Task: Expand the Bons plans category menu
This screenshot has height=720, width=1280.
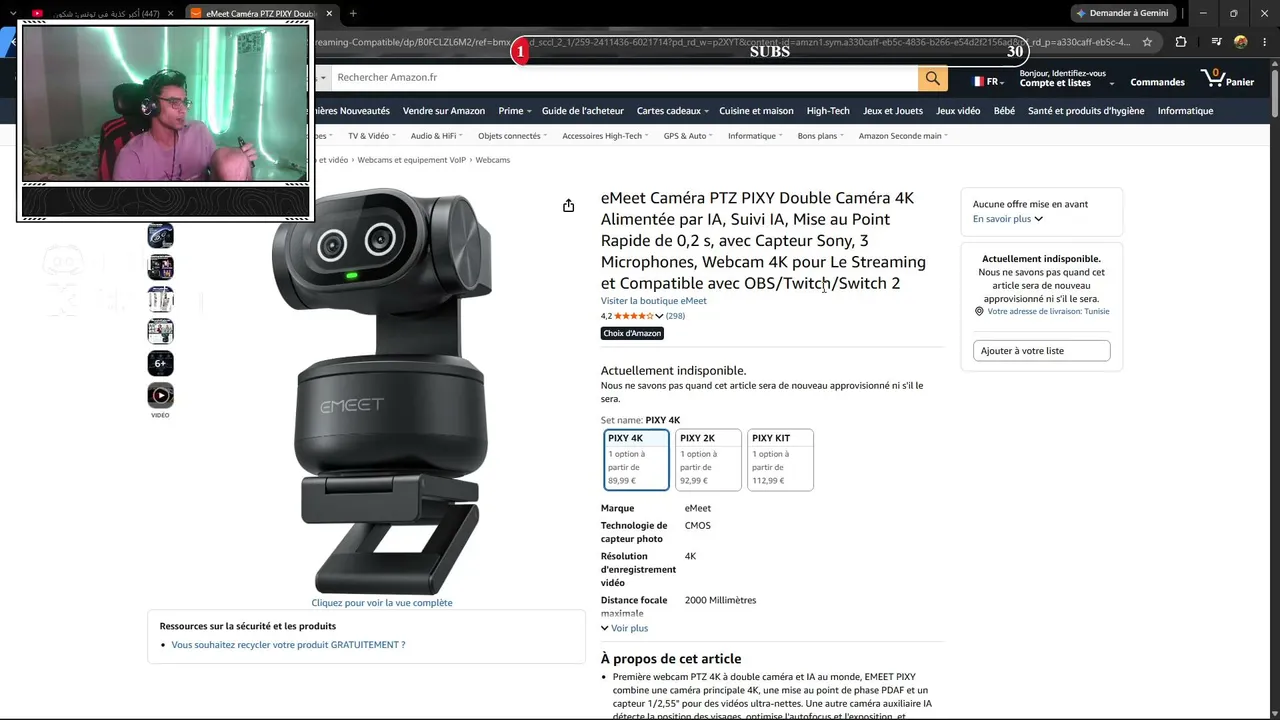Action: 820,136
